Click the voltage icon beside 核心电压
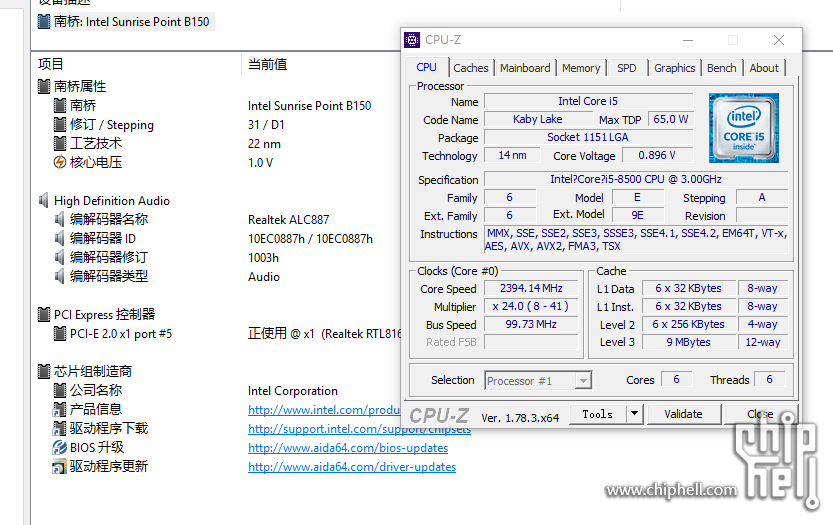The width and height of the screenshot is (833, 525). click(60, 162)
